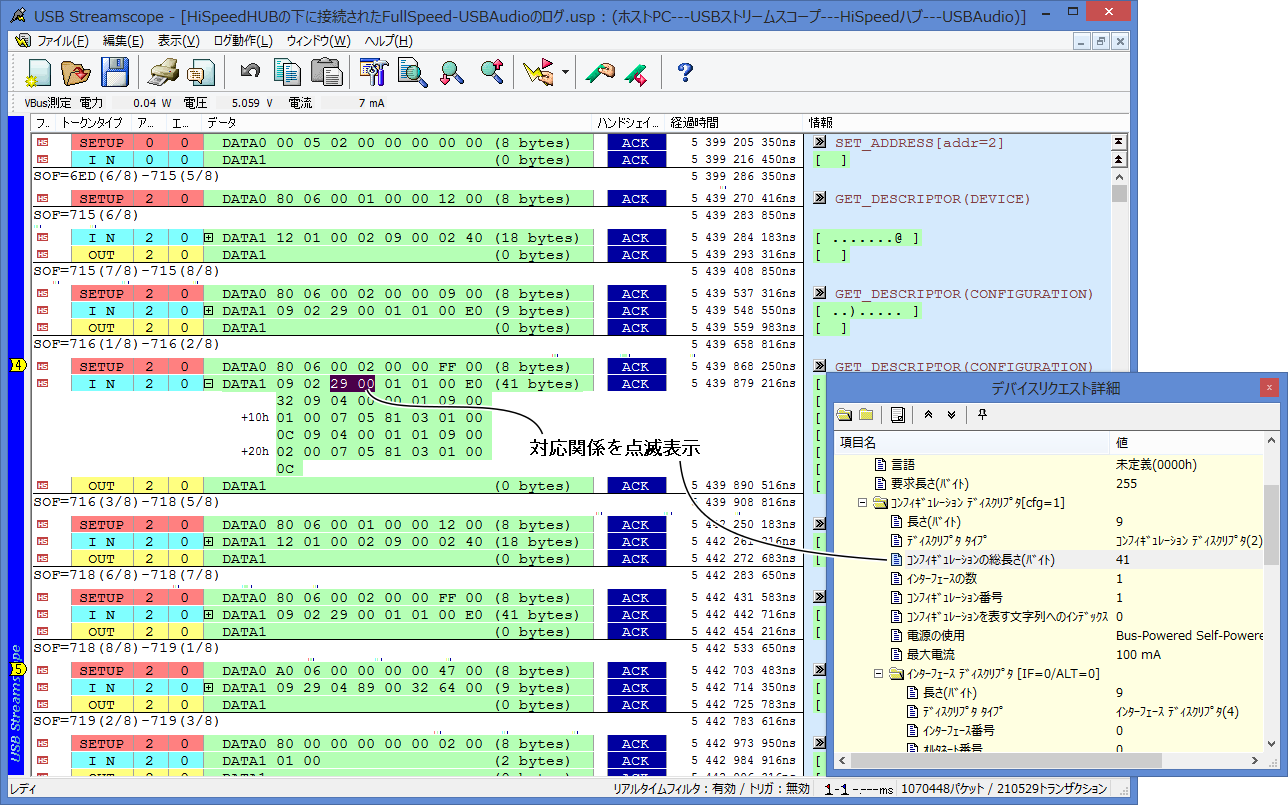Expand IN 18 bytes row at time 5 442 261
Screen dimensions: 1288x805
pos(209,542)
